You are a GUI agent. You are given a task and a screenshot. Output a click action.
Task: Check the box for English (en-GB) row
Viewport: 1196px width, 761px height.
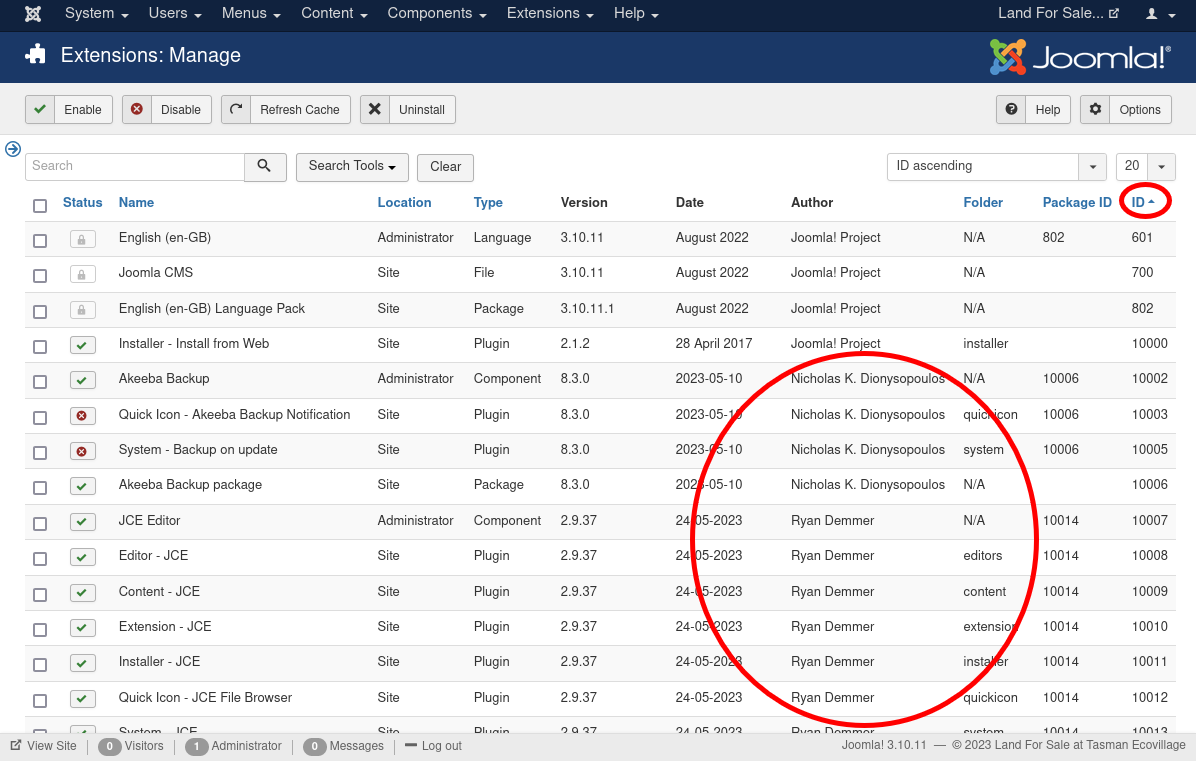click(x=40, y=241)
